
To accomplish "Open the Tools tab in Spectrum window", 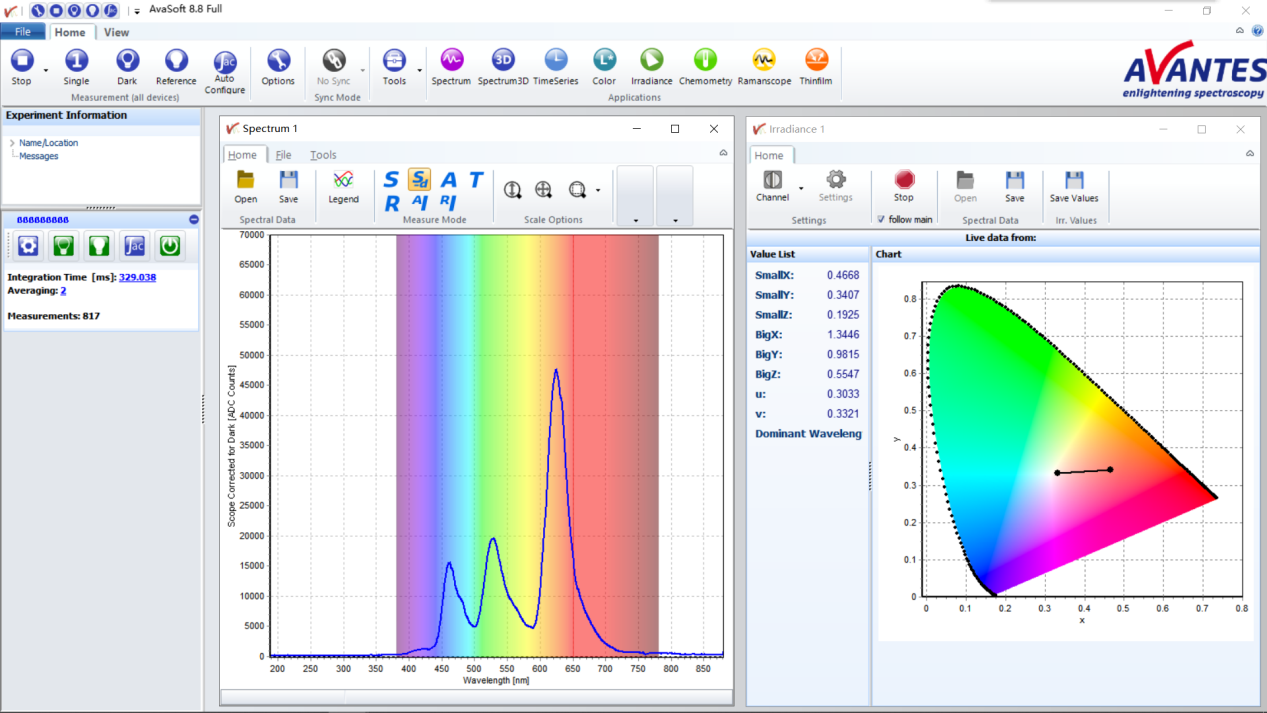I will (x=323, y=155).
